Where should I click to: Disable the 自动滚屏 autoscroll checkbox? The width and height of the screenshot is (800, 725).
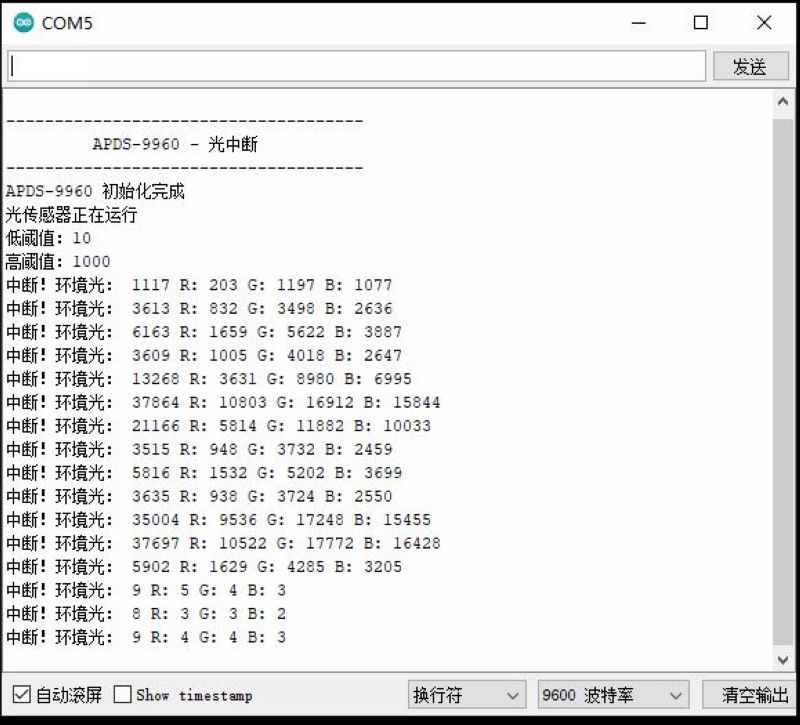[21, 694]
